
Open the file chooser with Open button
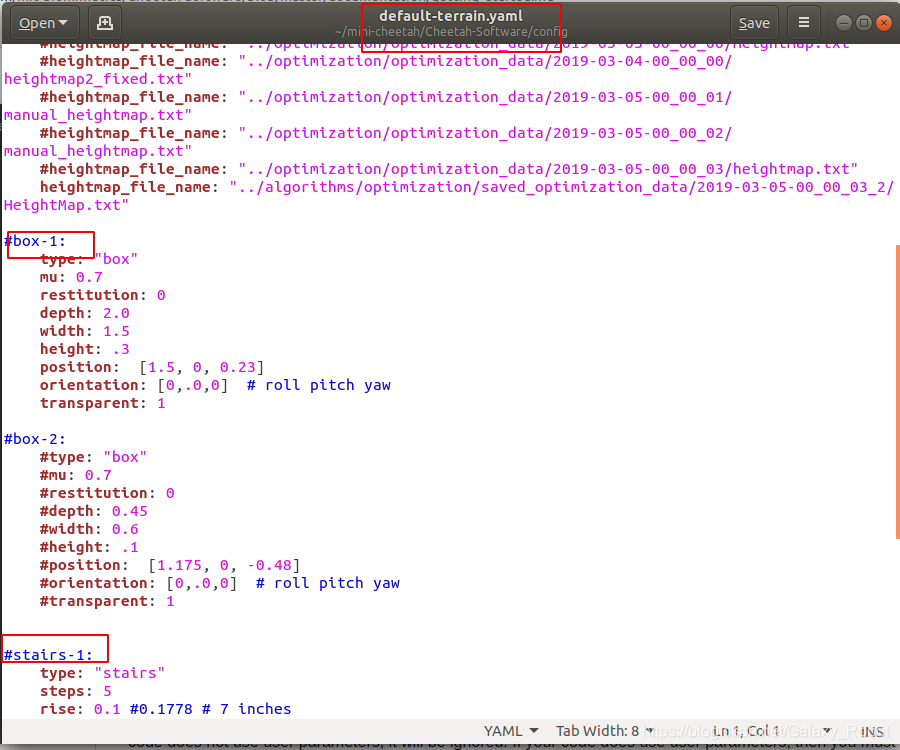pyautogui.click(x=43, y=23)
